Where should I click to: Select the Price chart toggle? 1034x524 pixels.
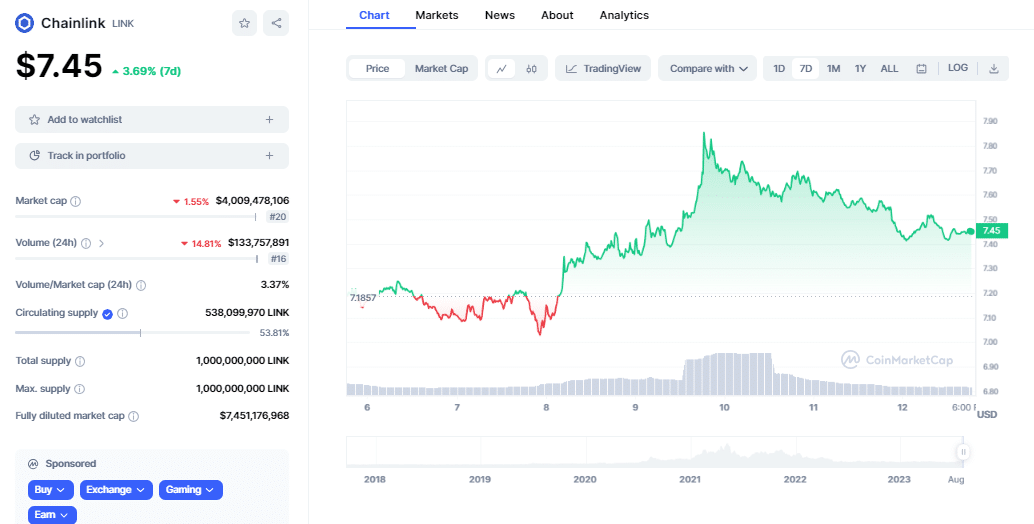377,69
